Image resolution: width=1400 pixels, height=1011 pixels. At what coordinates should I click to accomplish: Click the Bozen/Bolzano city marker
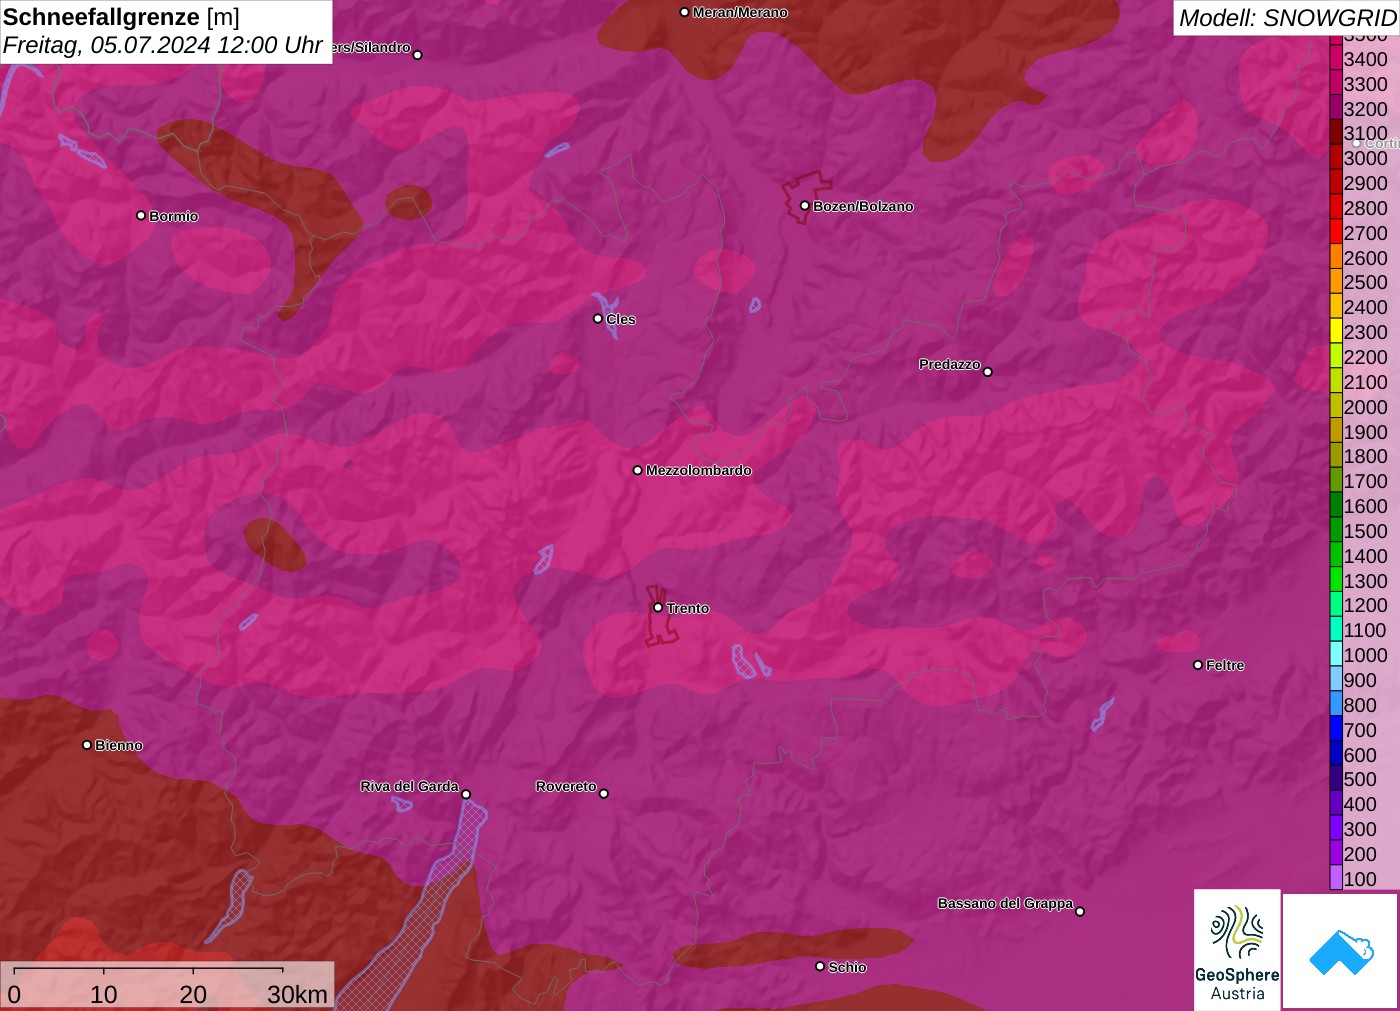804,206
